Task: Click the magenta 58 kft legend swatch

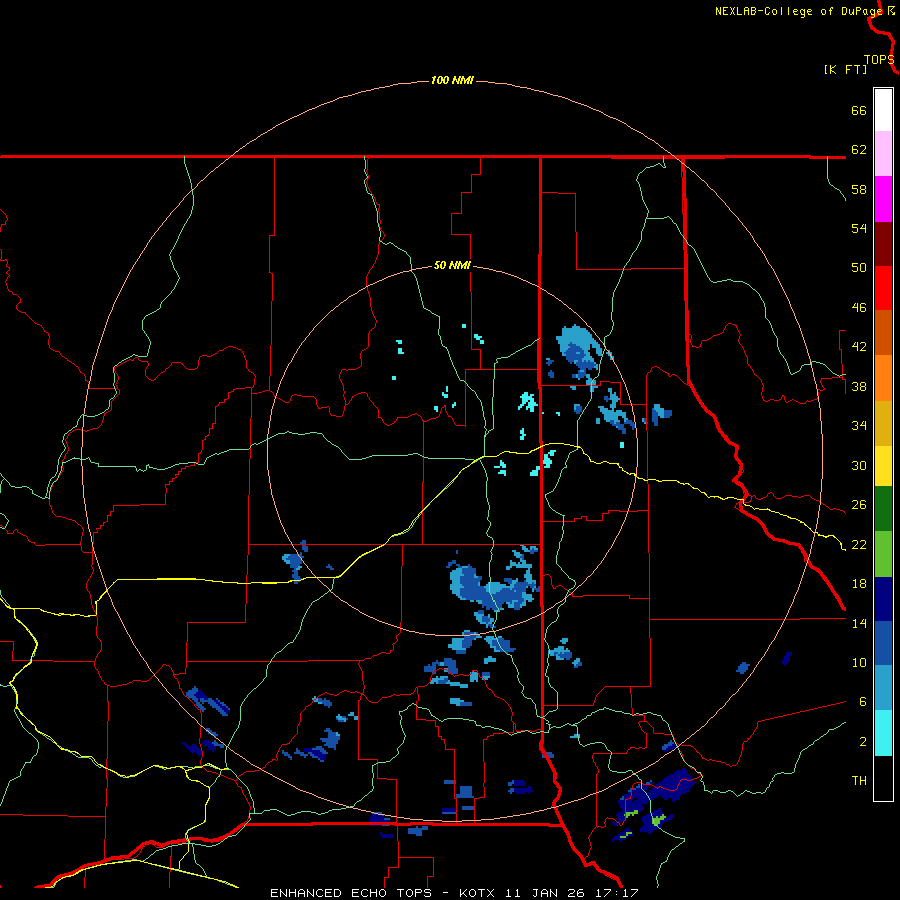Action: pyautogui.click(x=883, y=199)
